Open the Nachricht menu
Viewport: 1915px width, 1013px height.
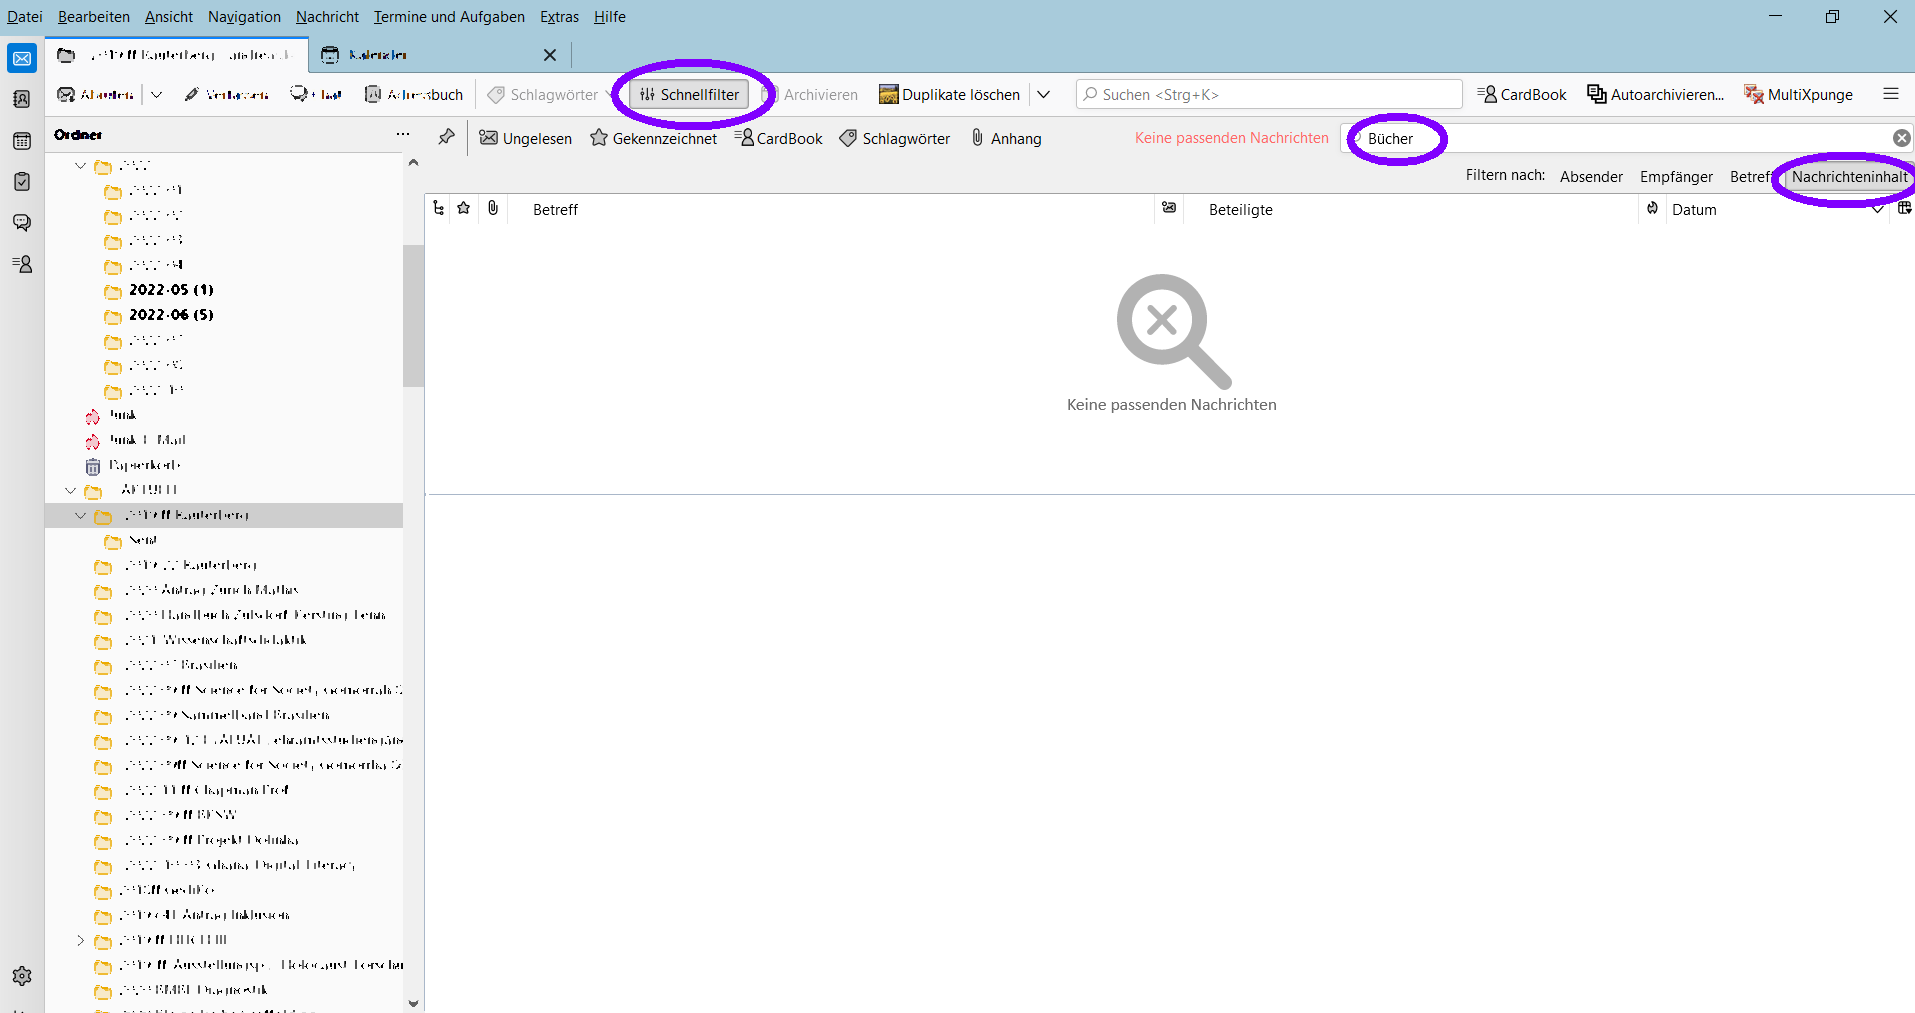pos(327,17)
